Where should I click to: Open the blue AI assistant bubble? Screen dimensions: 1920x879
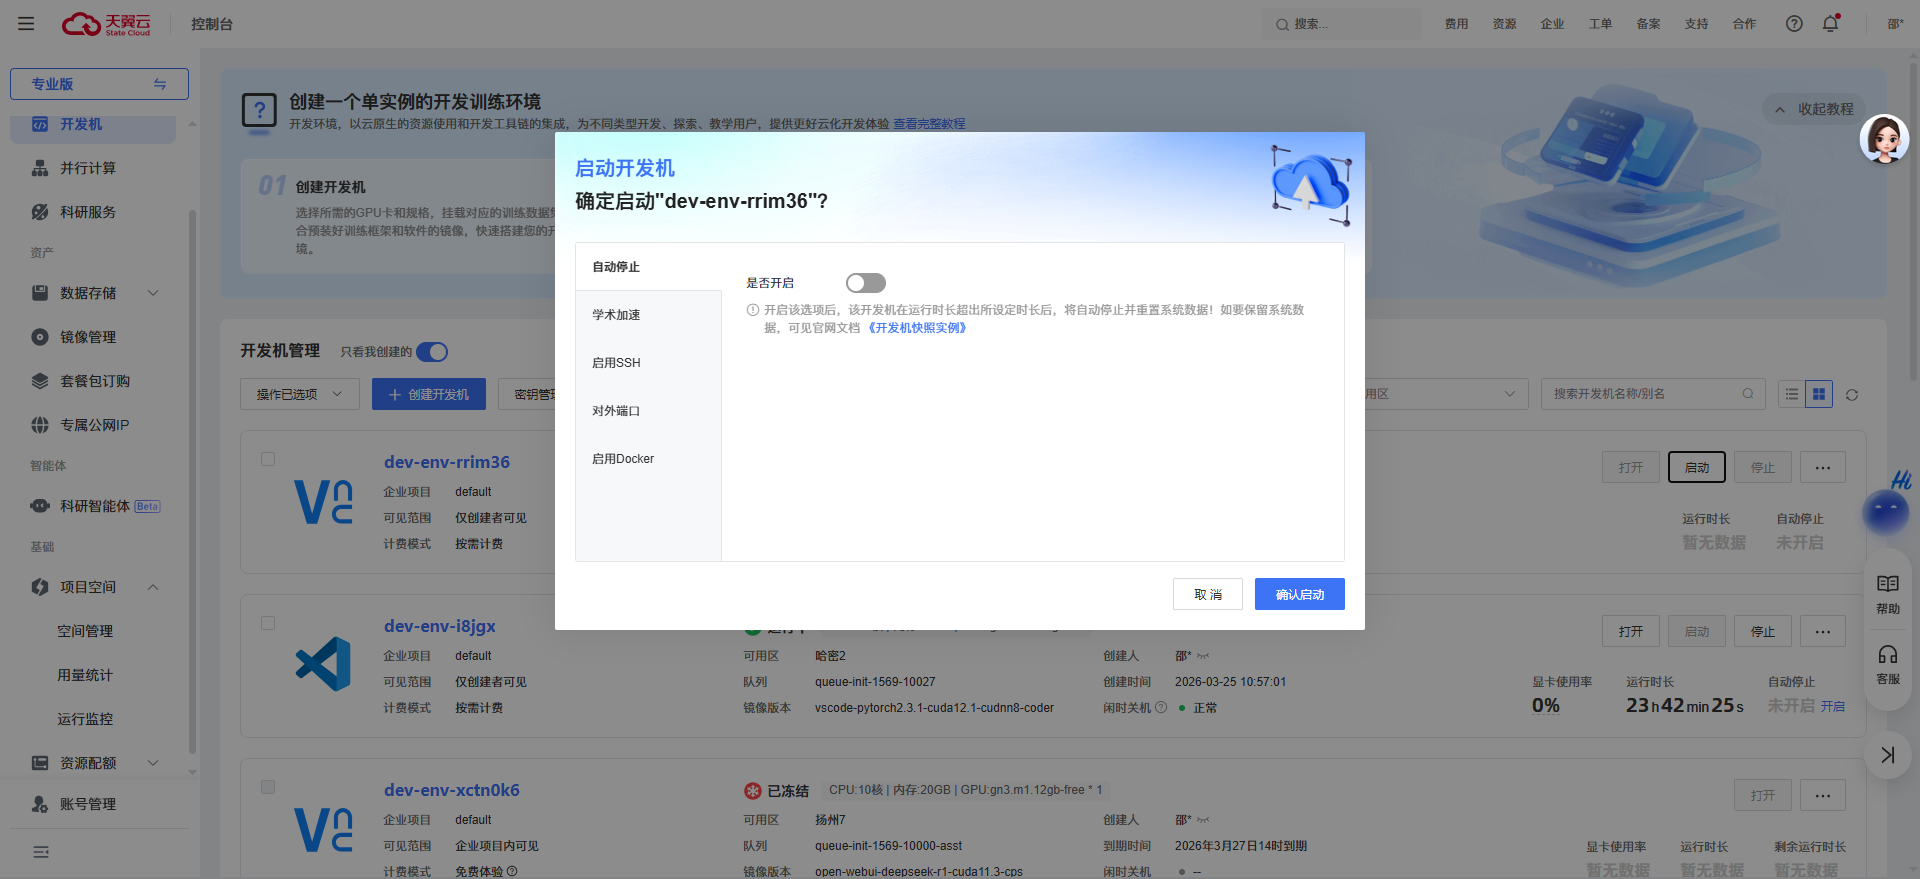1886,511
